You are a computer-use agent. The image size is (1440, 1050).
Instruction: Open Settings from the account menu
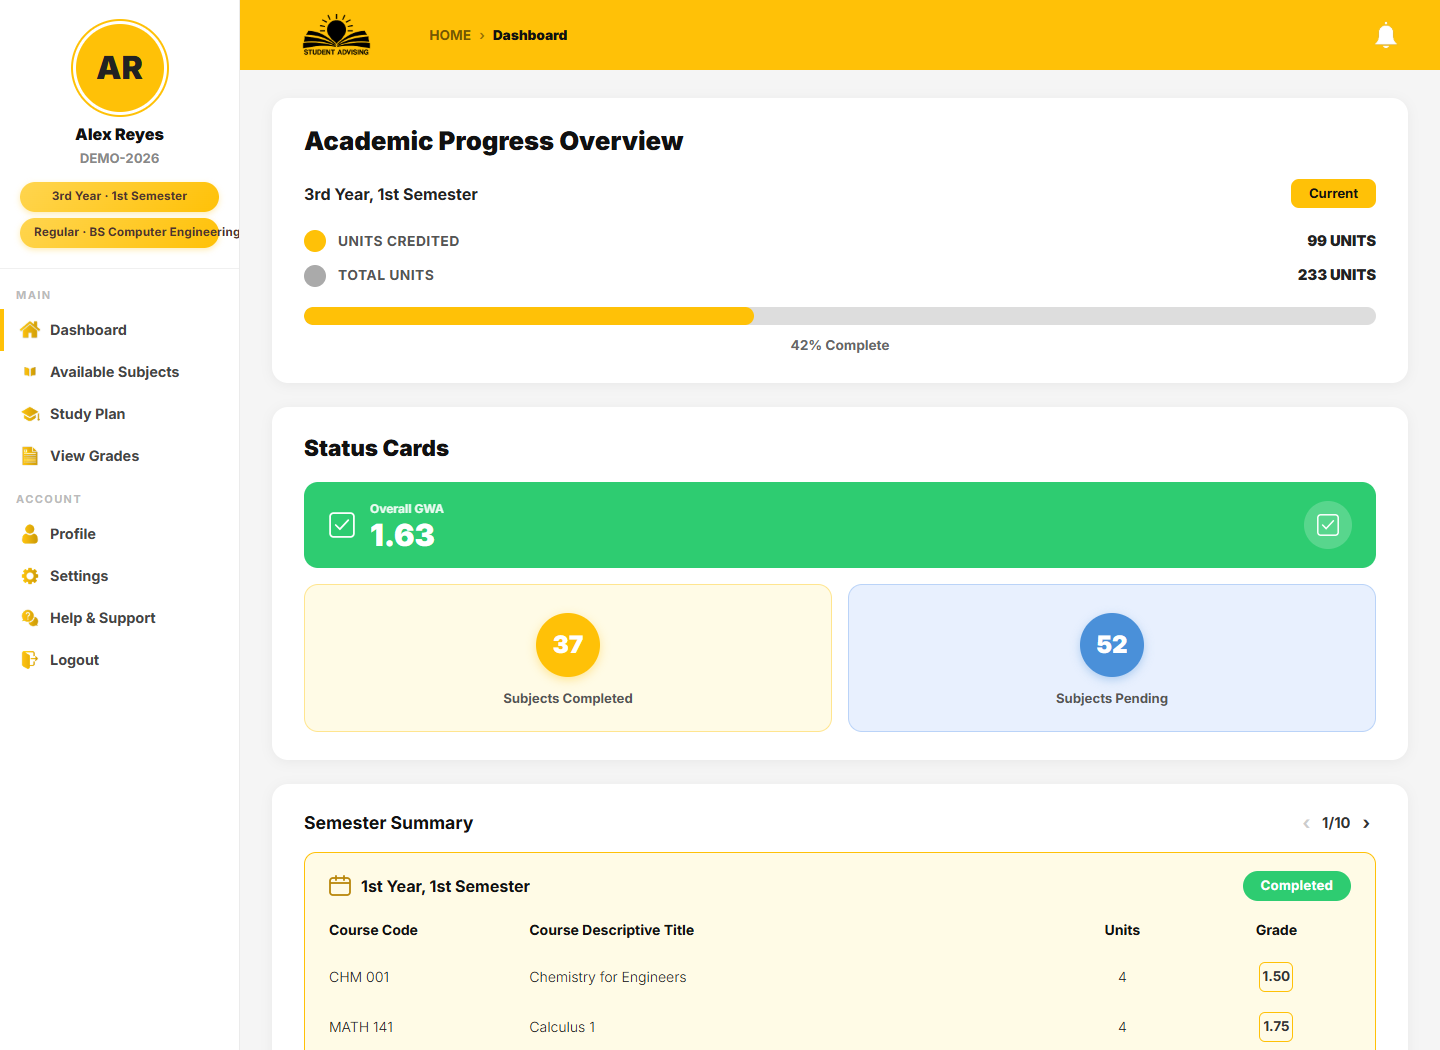pyautogui.click(x=120, y=576)
